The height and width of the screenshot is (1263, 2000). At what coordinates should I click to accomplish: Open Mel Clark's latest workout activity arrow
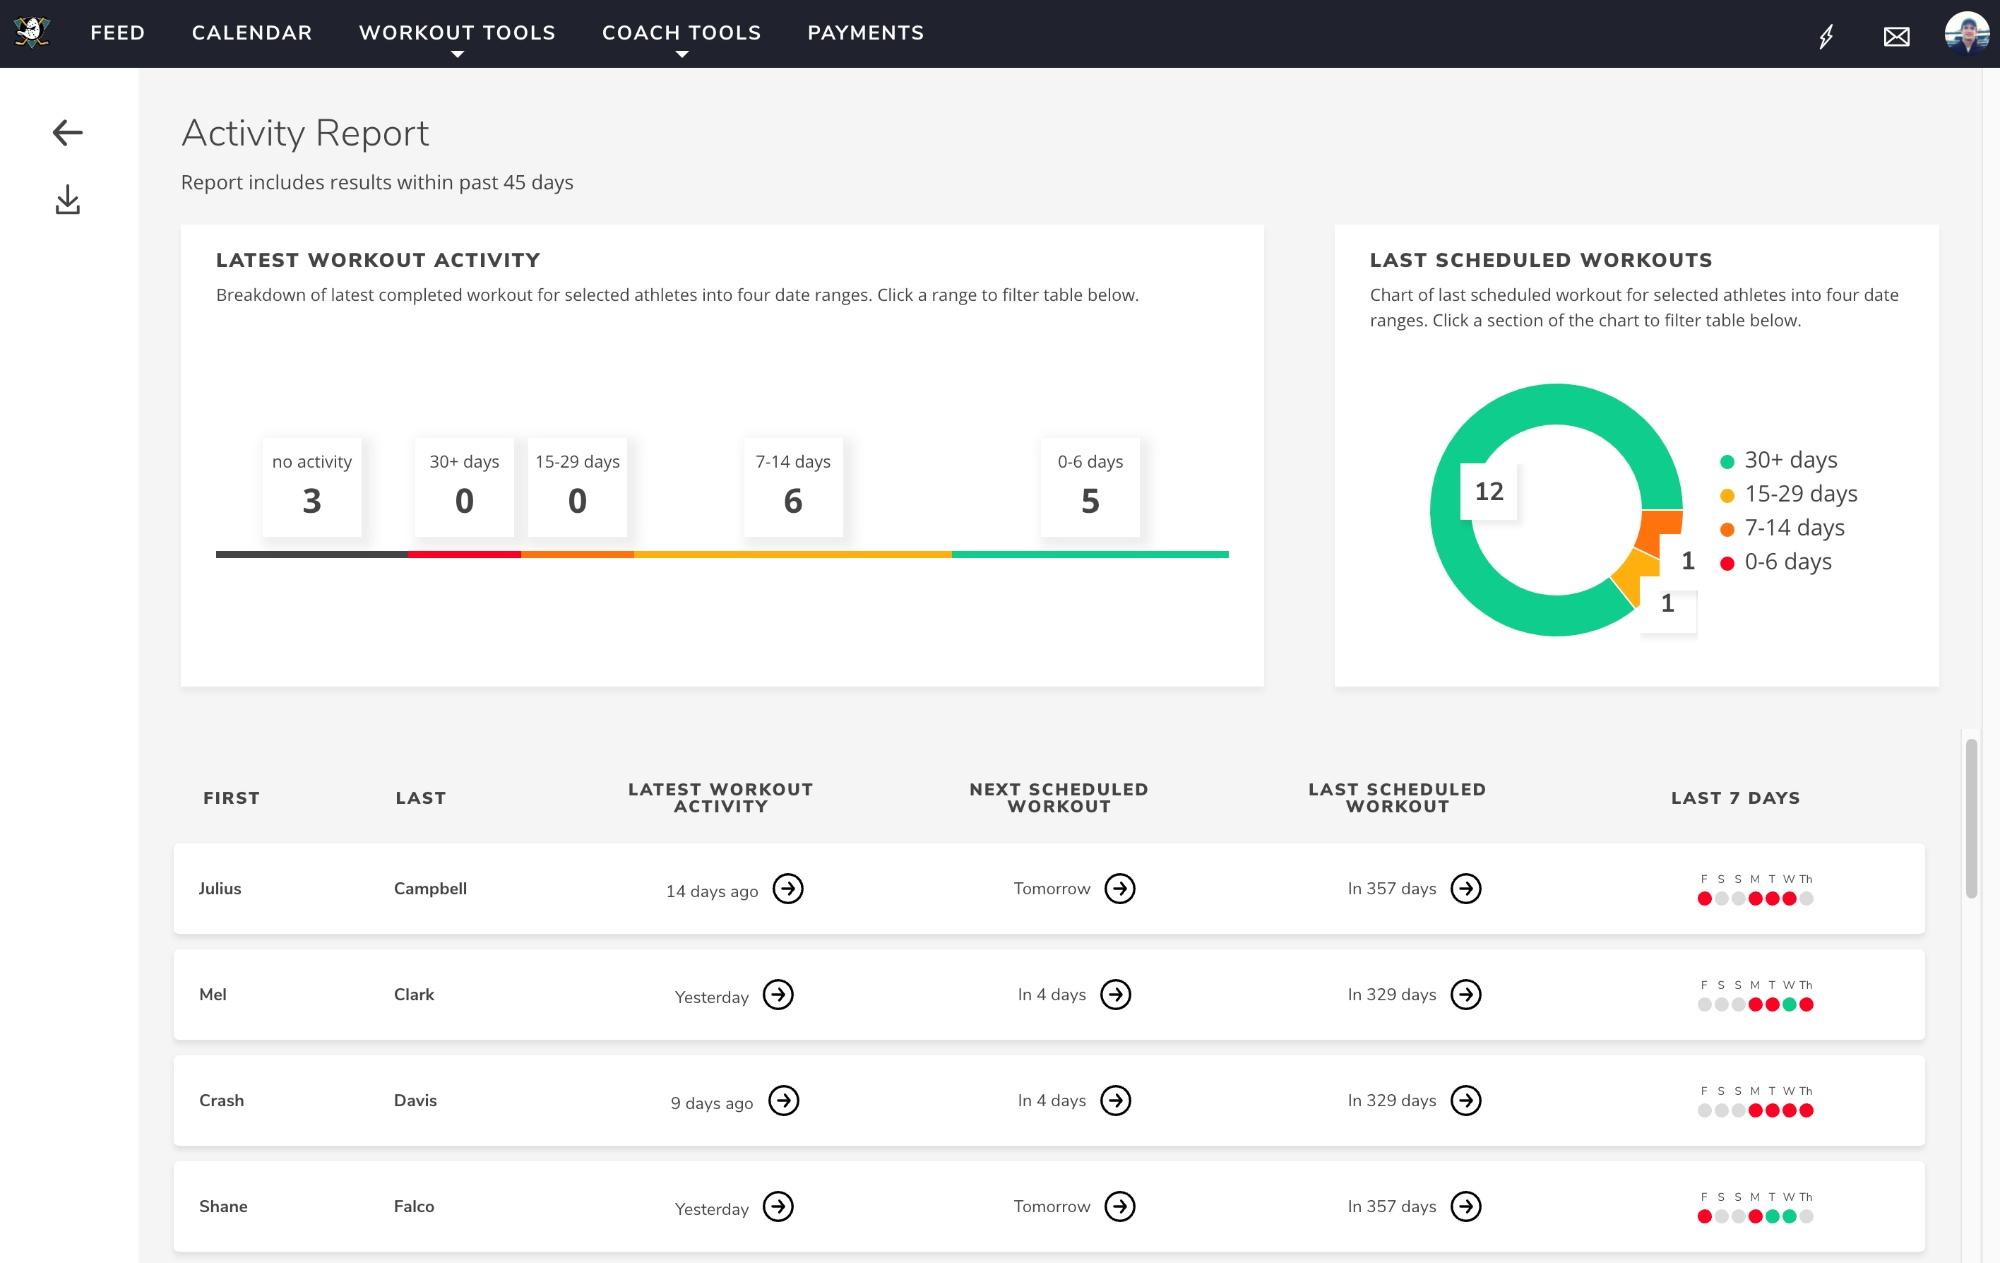click(778, 994)
